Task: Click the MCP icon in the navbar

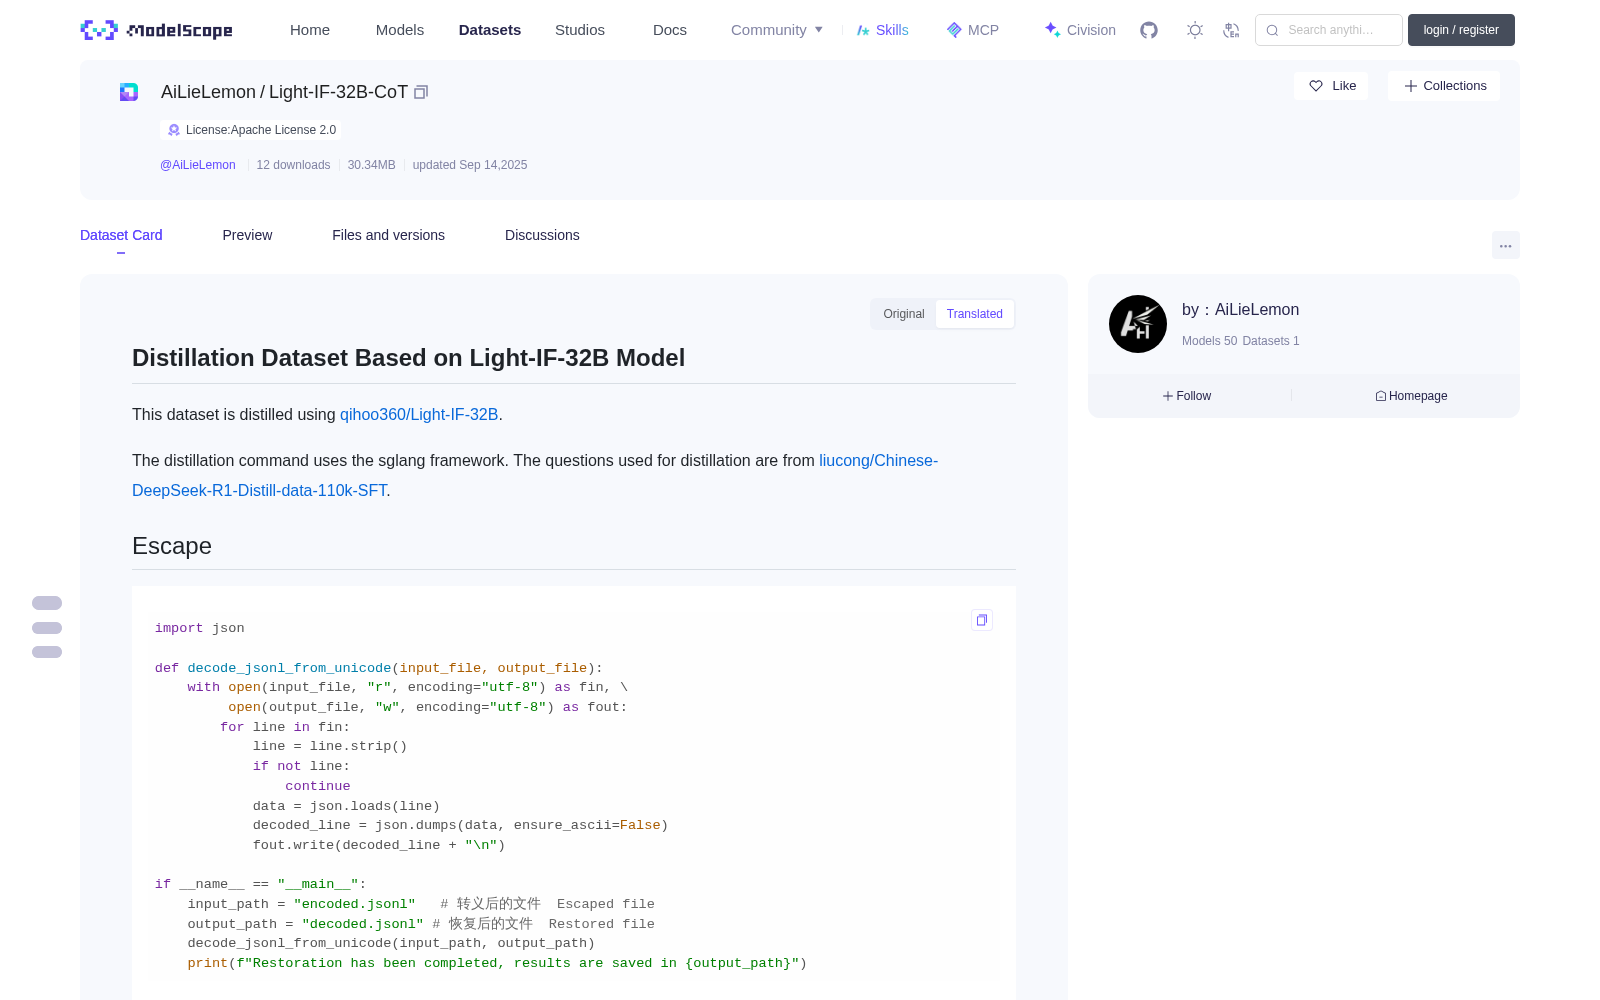Action: click(x=954, y=30)
